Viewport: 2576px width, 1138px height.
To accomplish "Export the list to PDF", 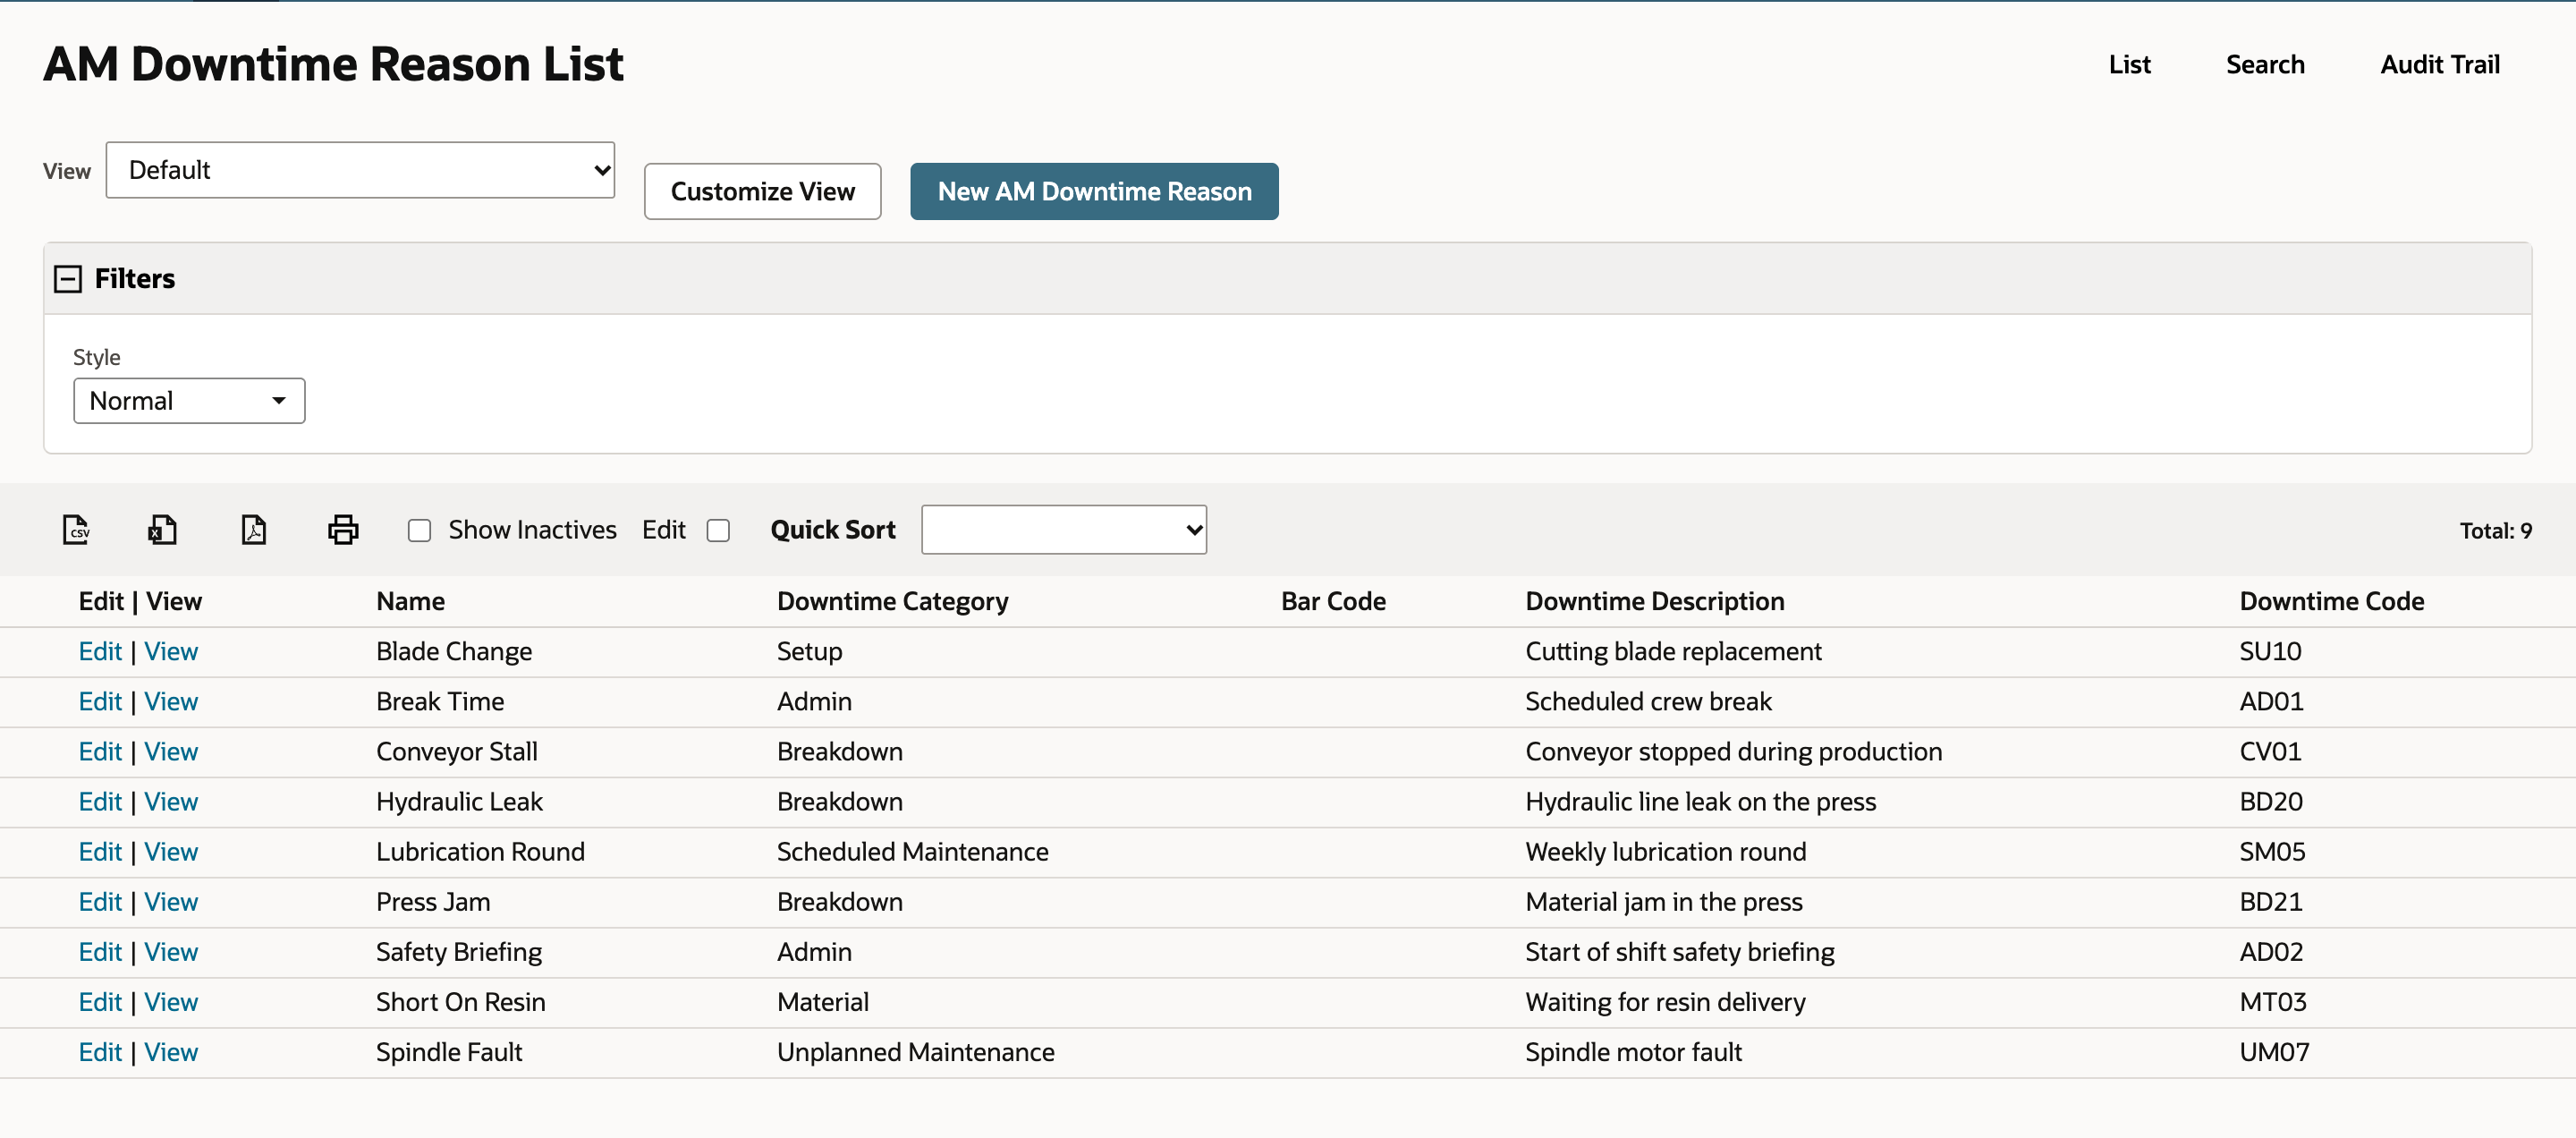I will click(x=254, y=529).
